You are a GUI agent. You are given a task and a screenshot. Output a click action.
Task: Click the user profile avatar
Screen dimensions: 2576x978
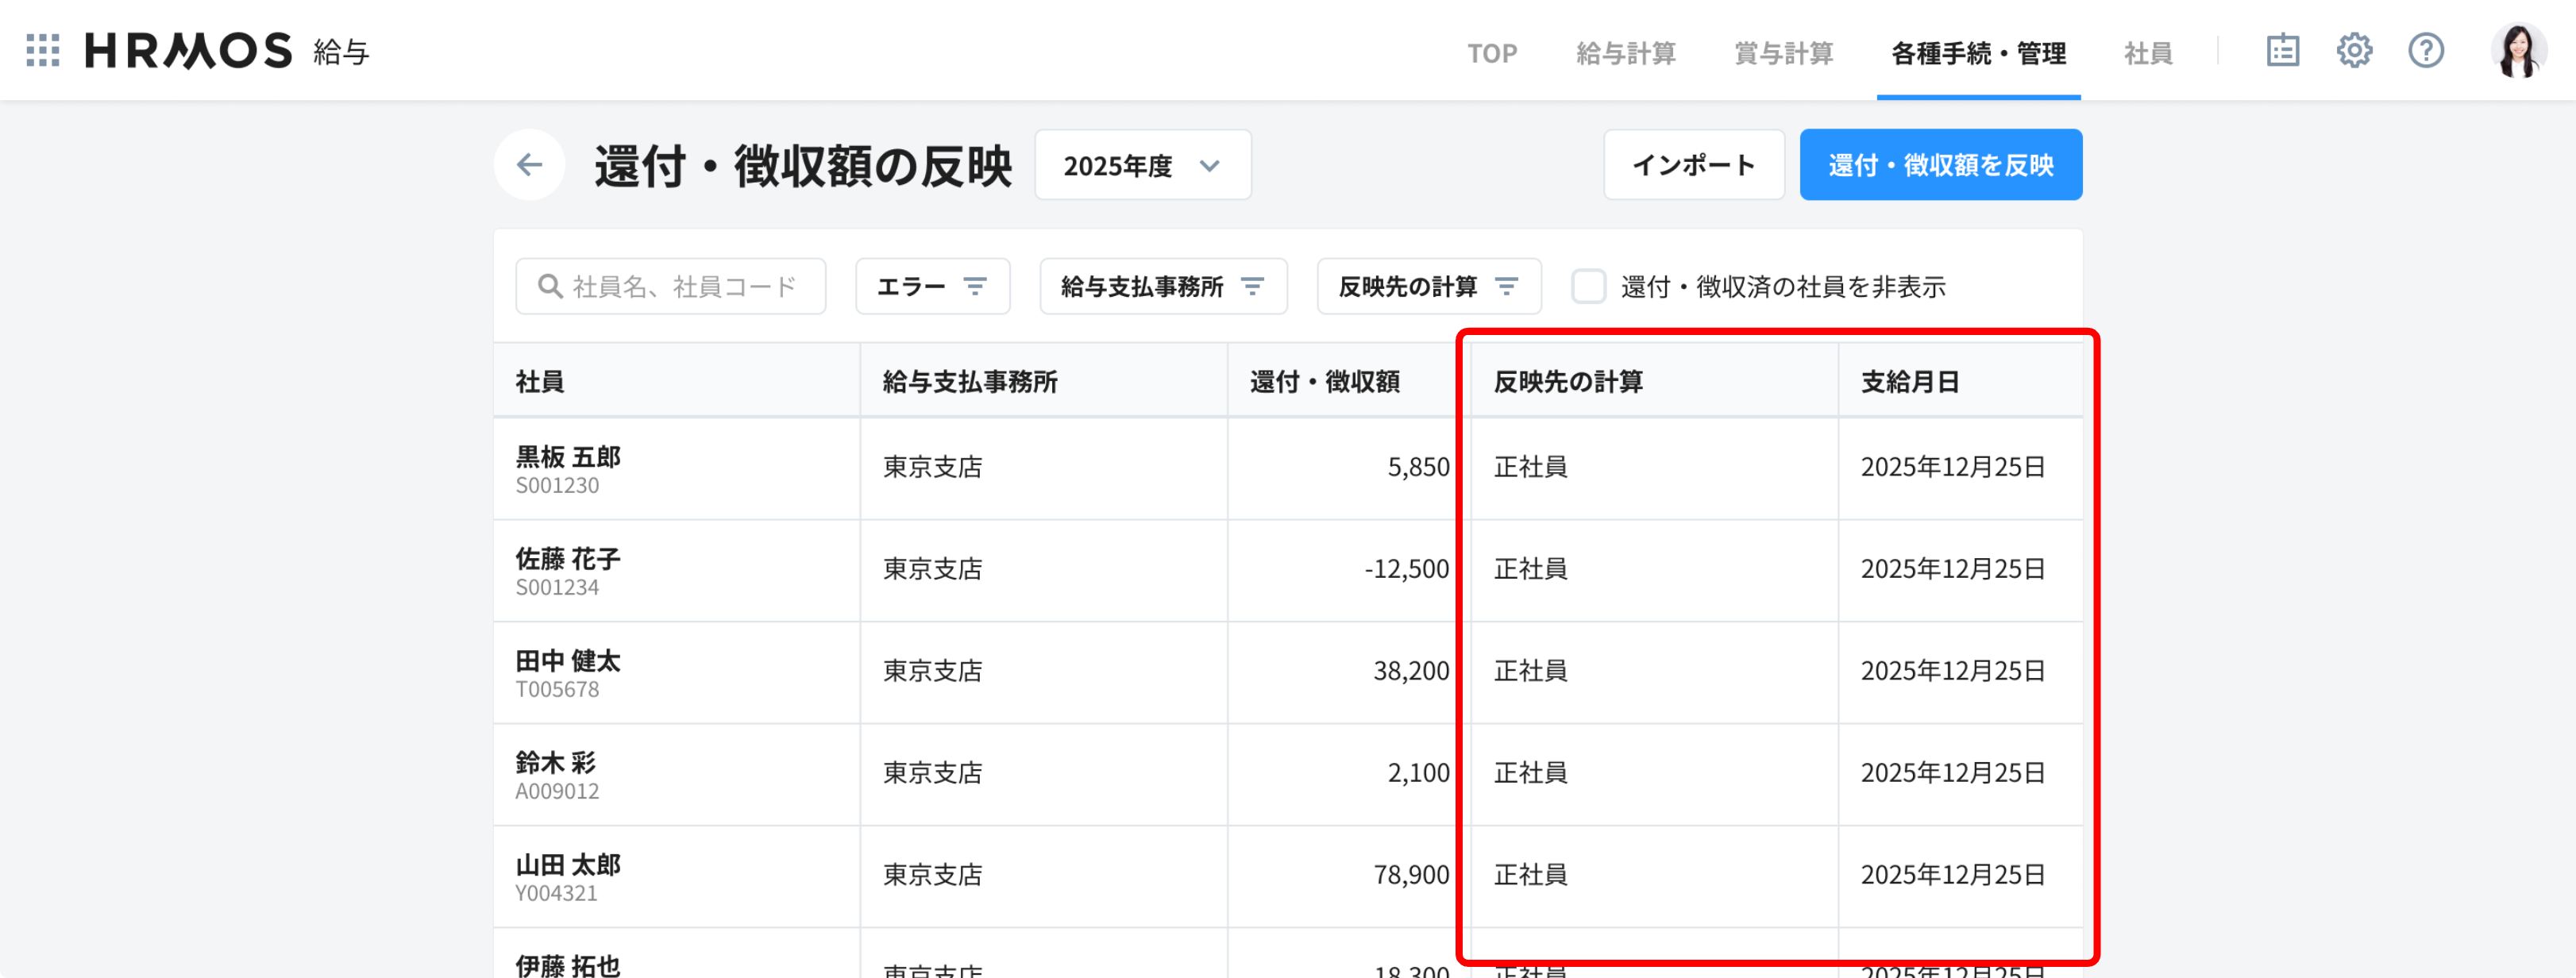click(x=2517, y=50)
